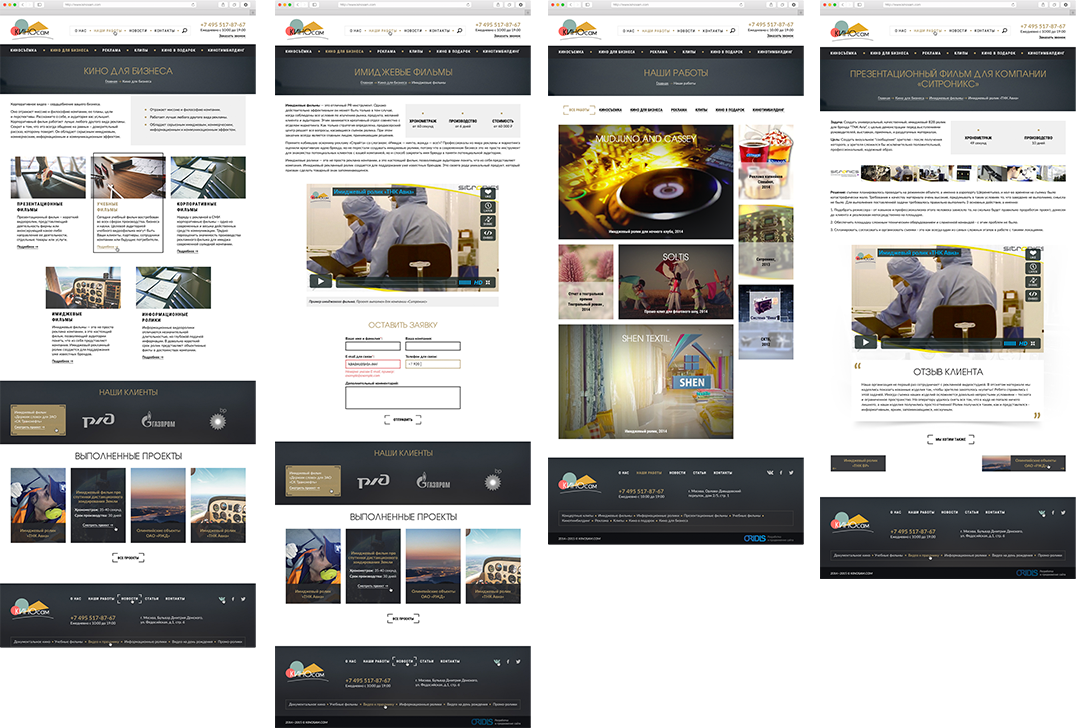Viewport: 1076px width, 728px height.
Task: Play the video on the Имиджевые фильмы page
Action: tap(320, 281)
